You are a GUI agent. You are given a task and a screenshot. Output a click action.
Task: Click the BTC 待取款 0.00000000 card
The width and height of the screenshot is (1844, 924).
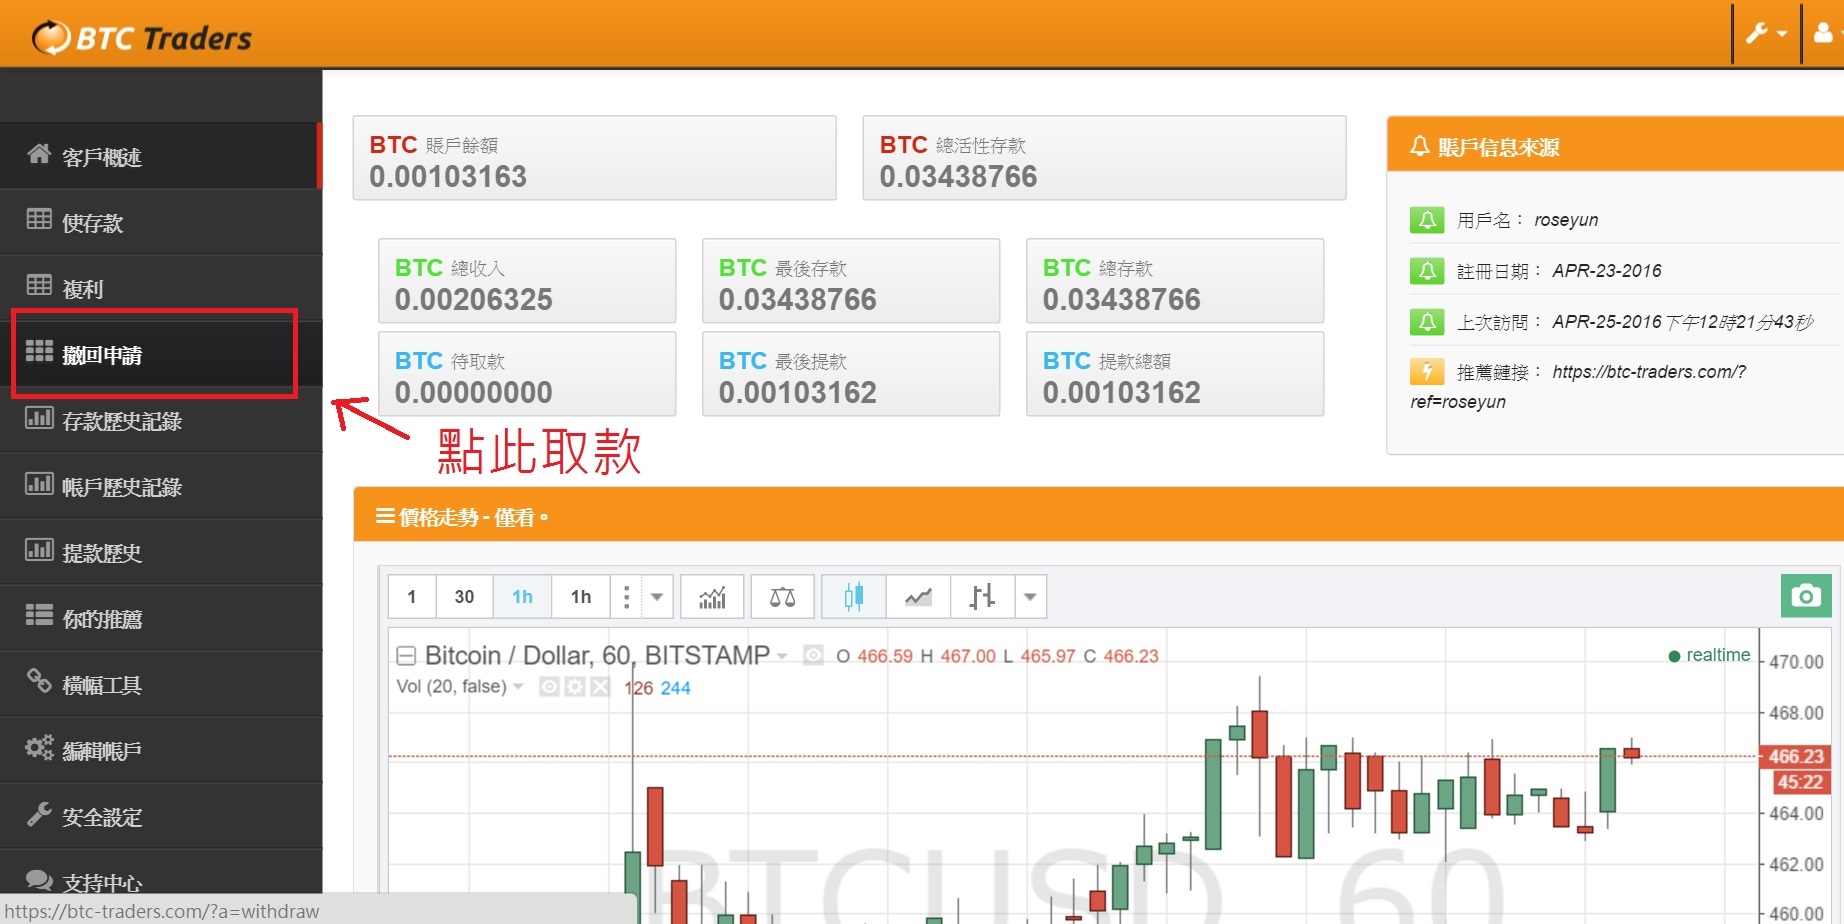pyautogui.click(x=527, y=374)
